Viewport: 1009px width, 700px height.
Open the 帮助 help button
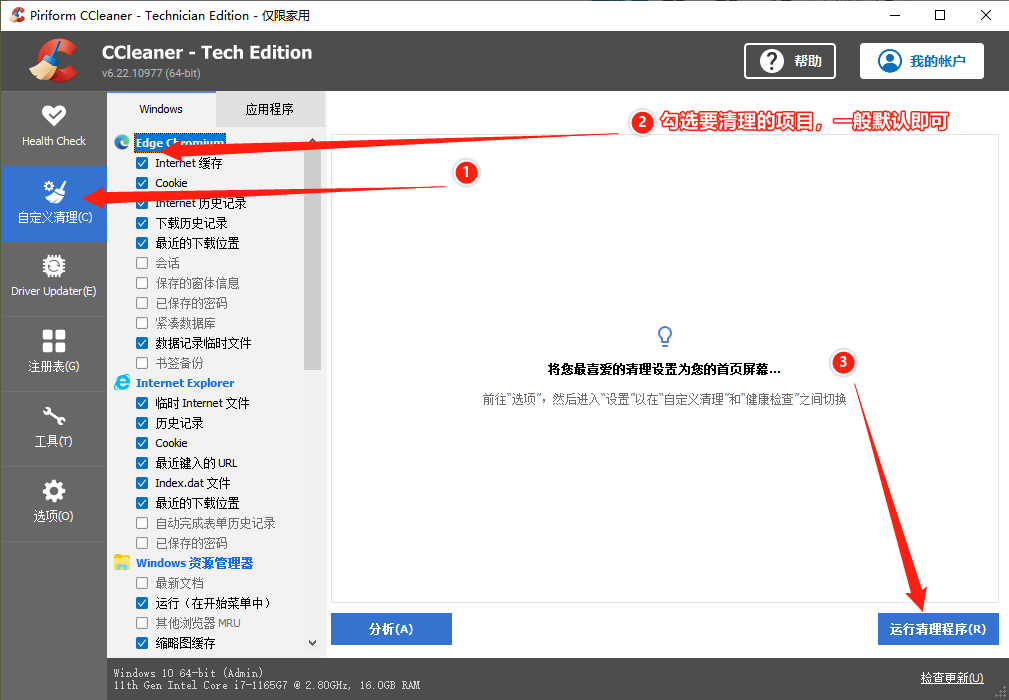coord(790,61)
